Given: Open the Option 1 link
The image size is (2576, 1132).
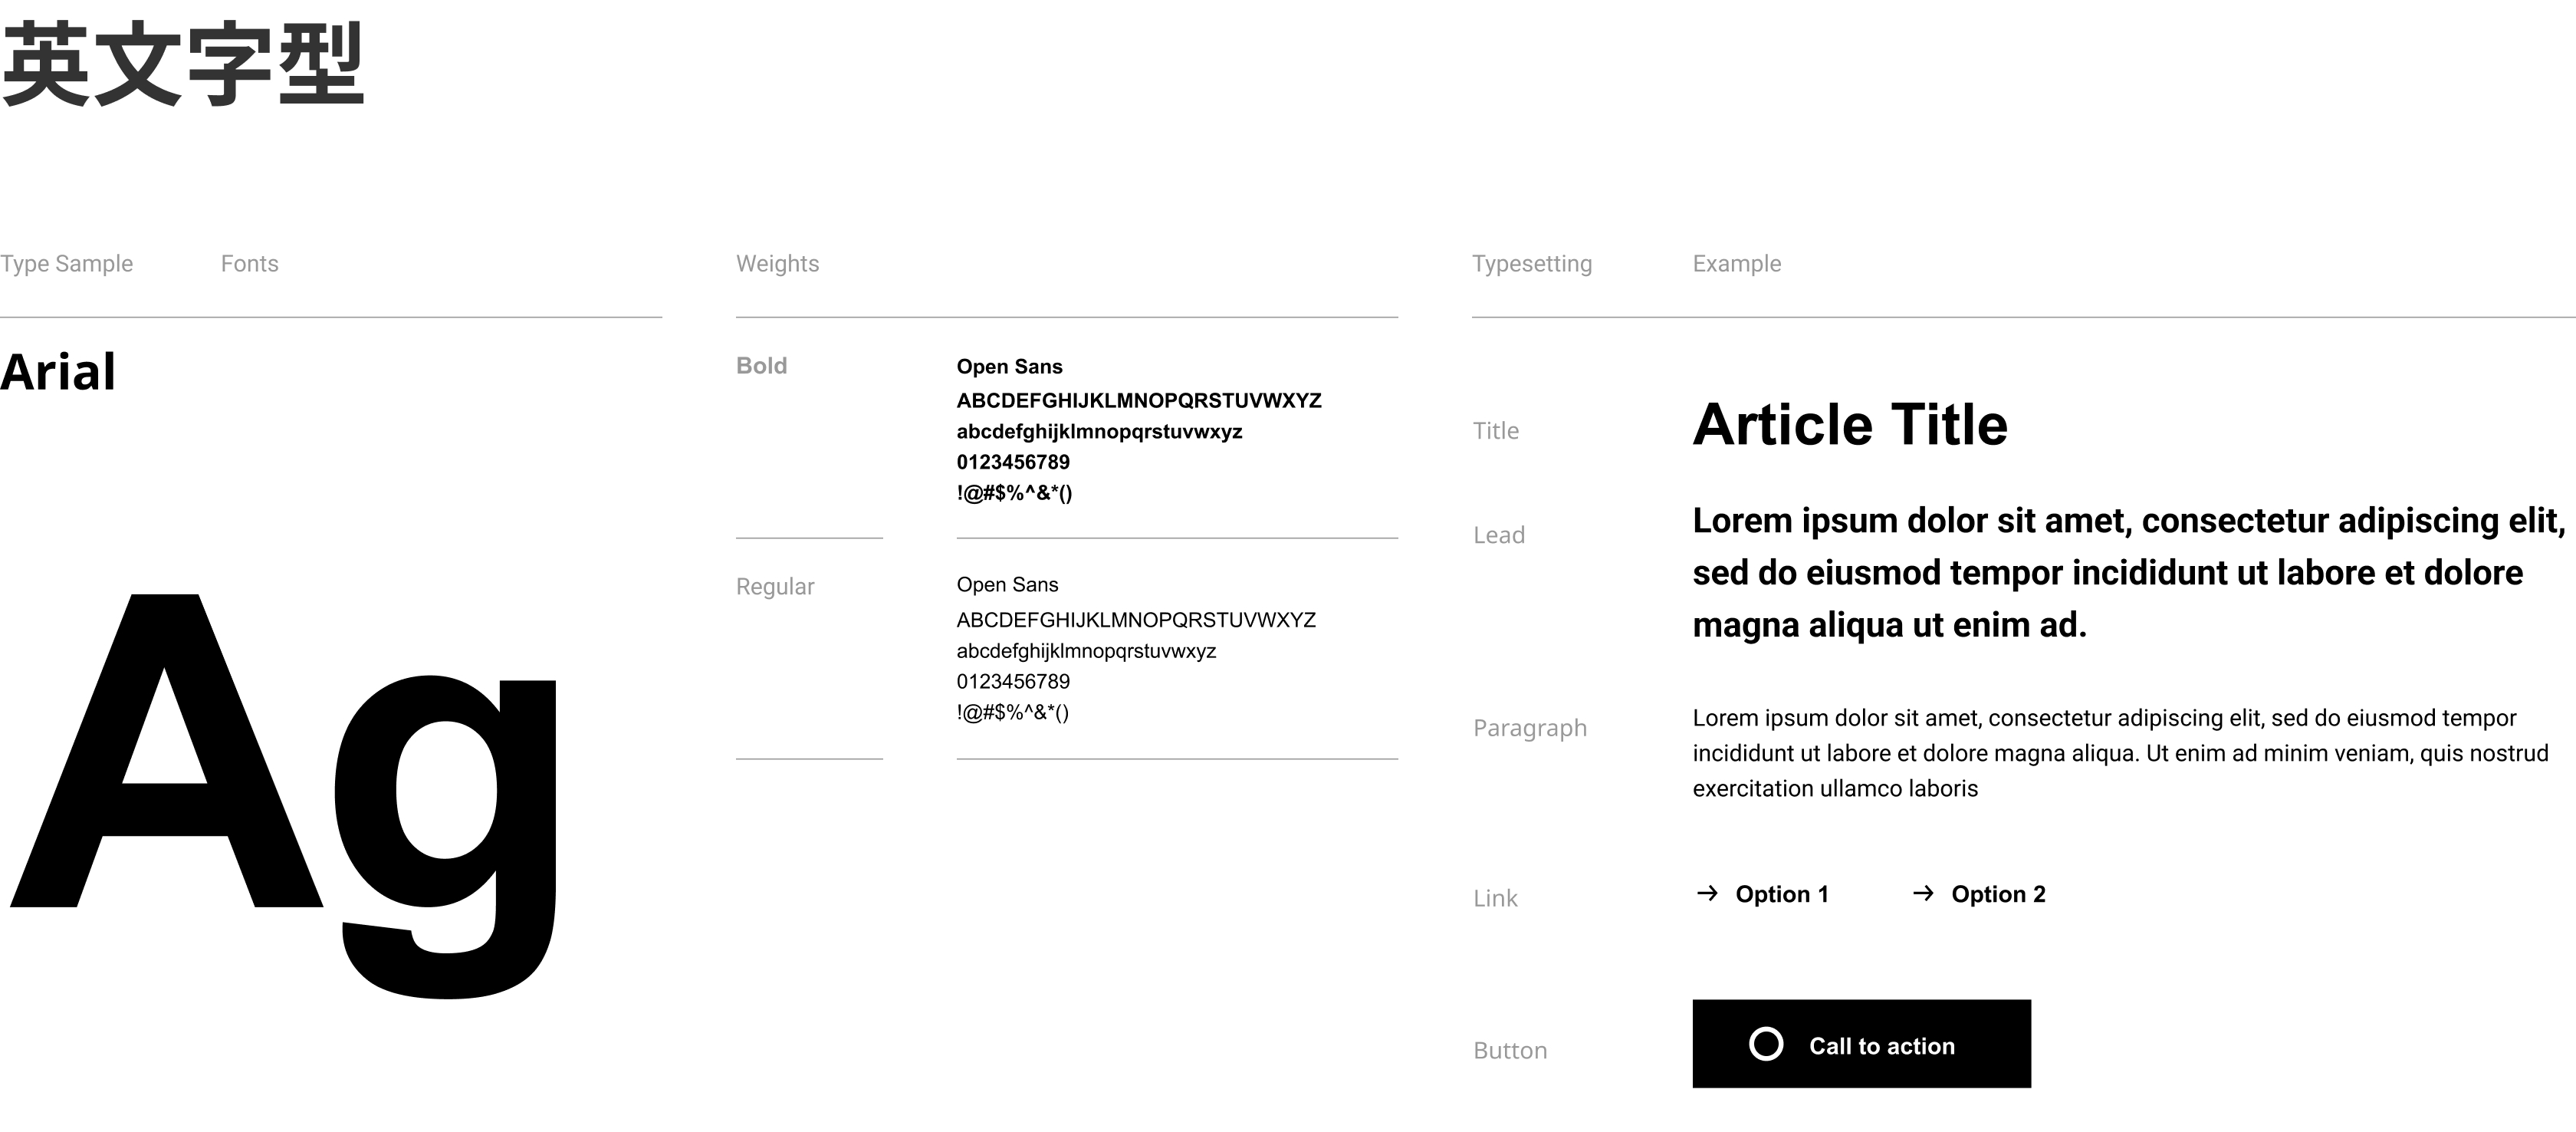Looking at the screenshot, I should click(1783, 893).
